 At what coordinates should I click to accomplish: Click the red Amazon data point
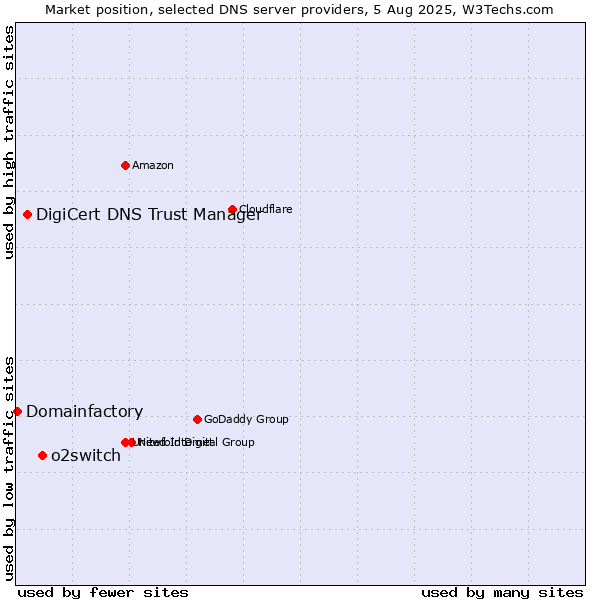point(125,165)
